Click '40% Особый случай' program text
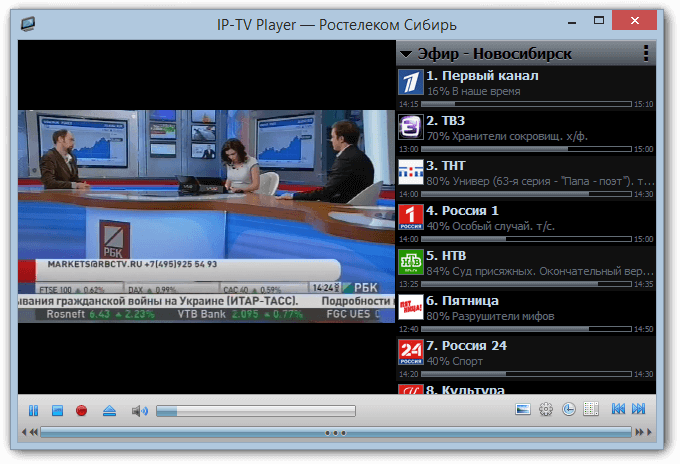680x464 pixels. 491,226
